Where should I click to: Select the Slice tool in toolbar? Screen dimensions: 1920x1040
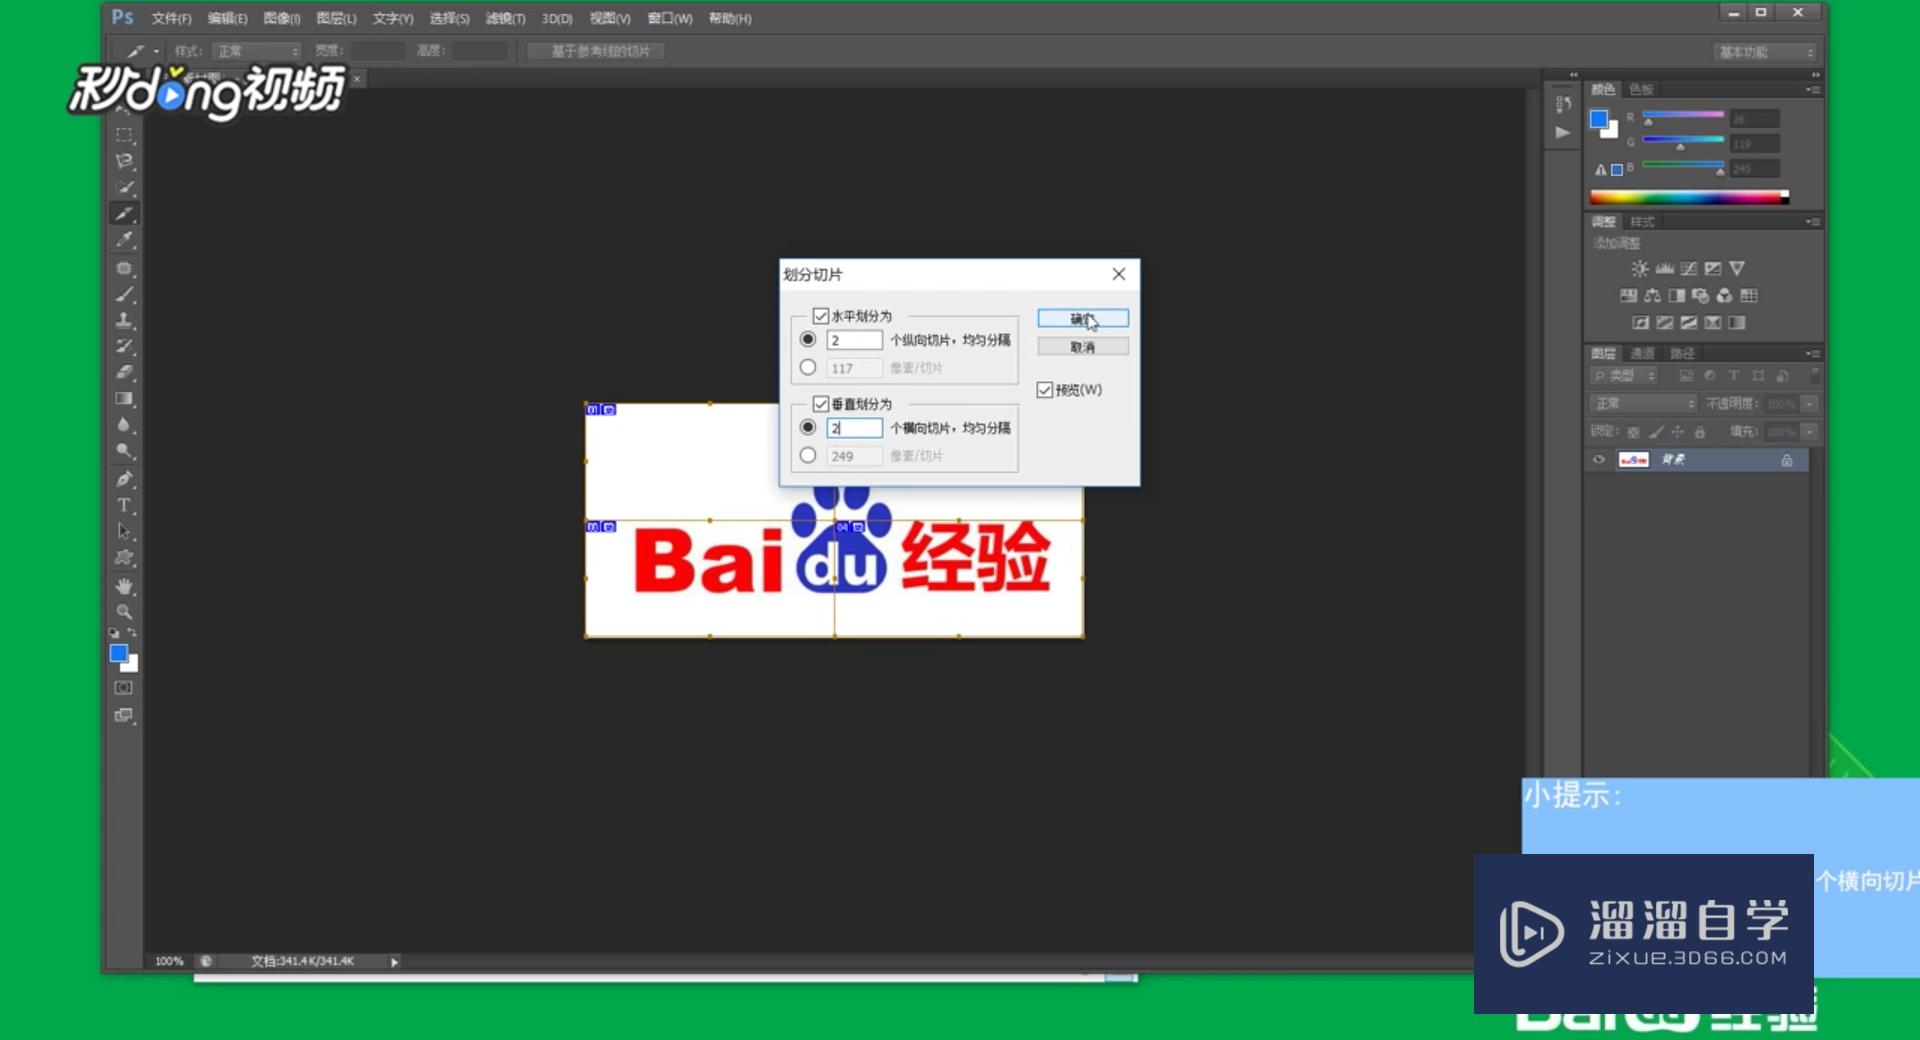click(124, 213)
